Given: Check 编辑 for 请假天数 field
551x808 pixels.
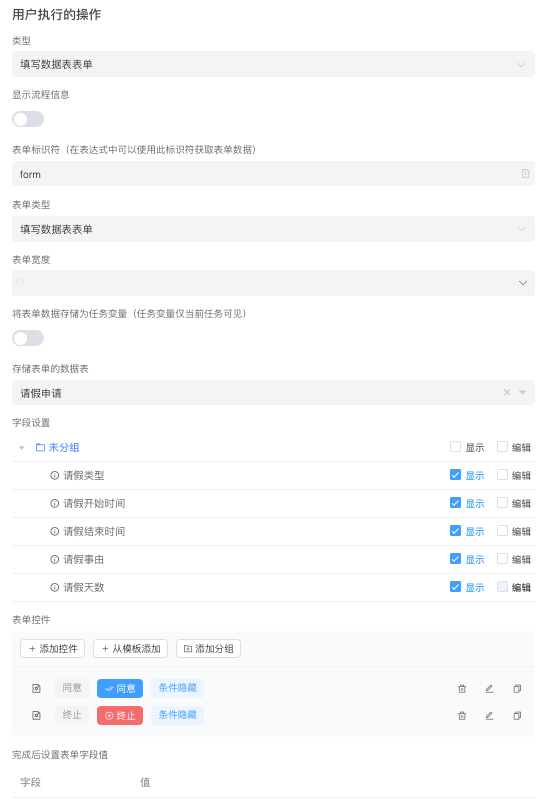Looking at the screenshot, I should pyautogui.click(x=502, y=586).
